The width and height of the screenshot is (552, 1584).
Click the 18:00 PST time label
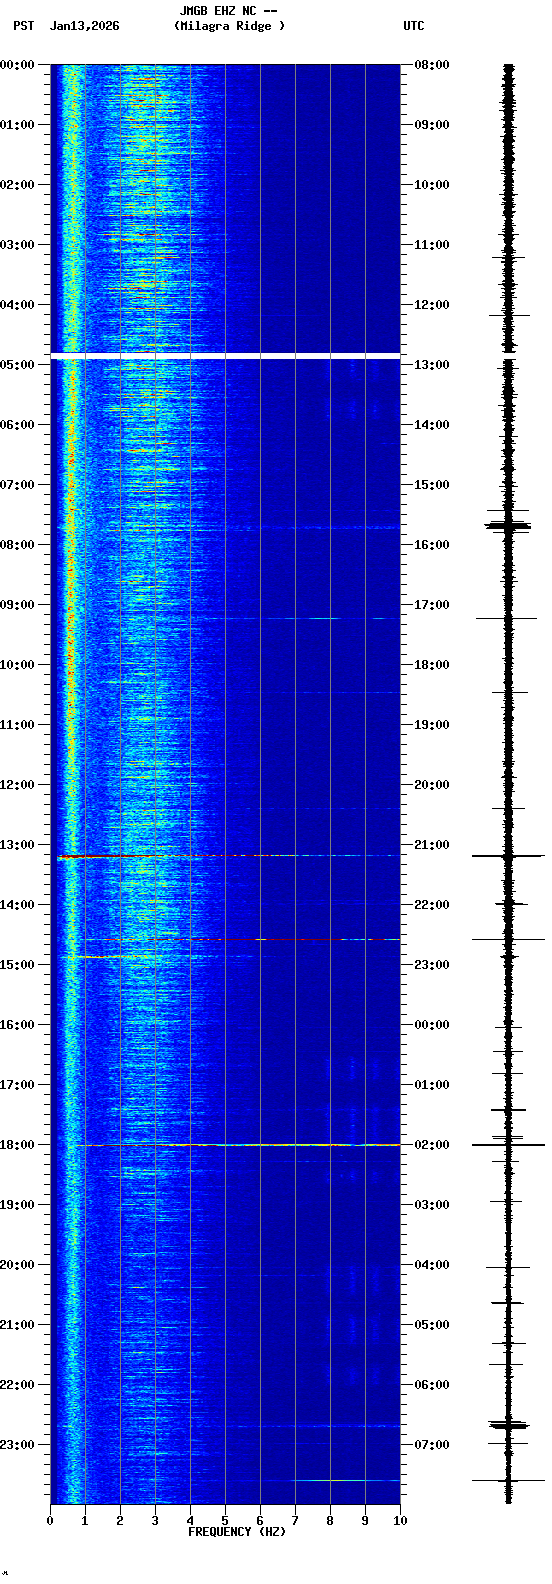(17, 1145)
